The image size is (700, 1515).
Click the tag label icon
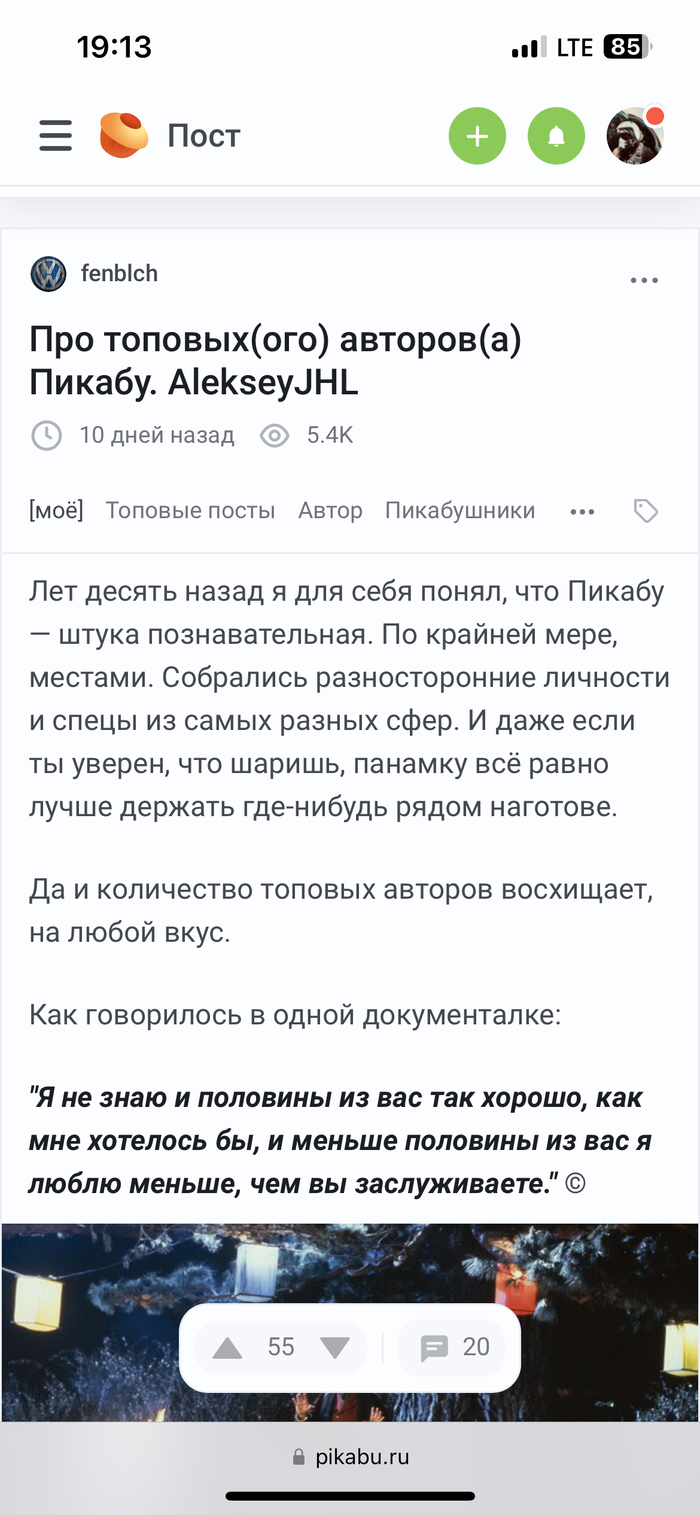(646, 512)
